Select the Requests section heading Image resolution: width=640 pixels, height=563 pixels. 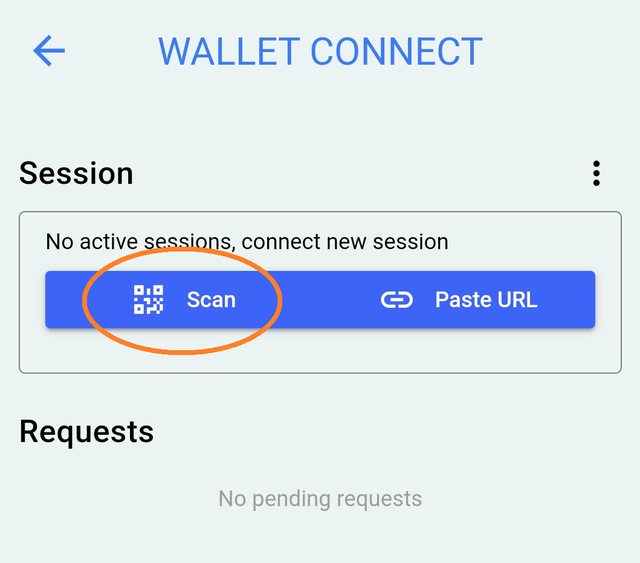(86, 431)
